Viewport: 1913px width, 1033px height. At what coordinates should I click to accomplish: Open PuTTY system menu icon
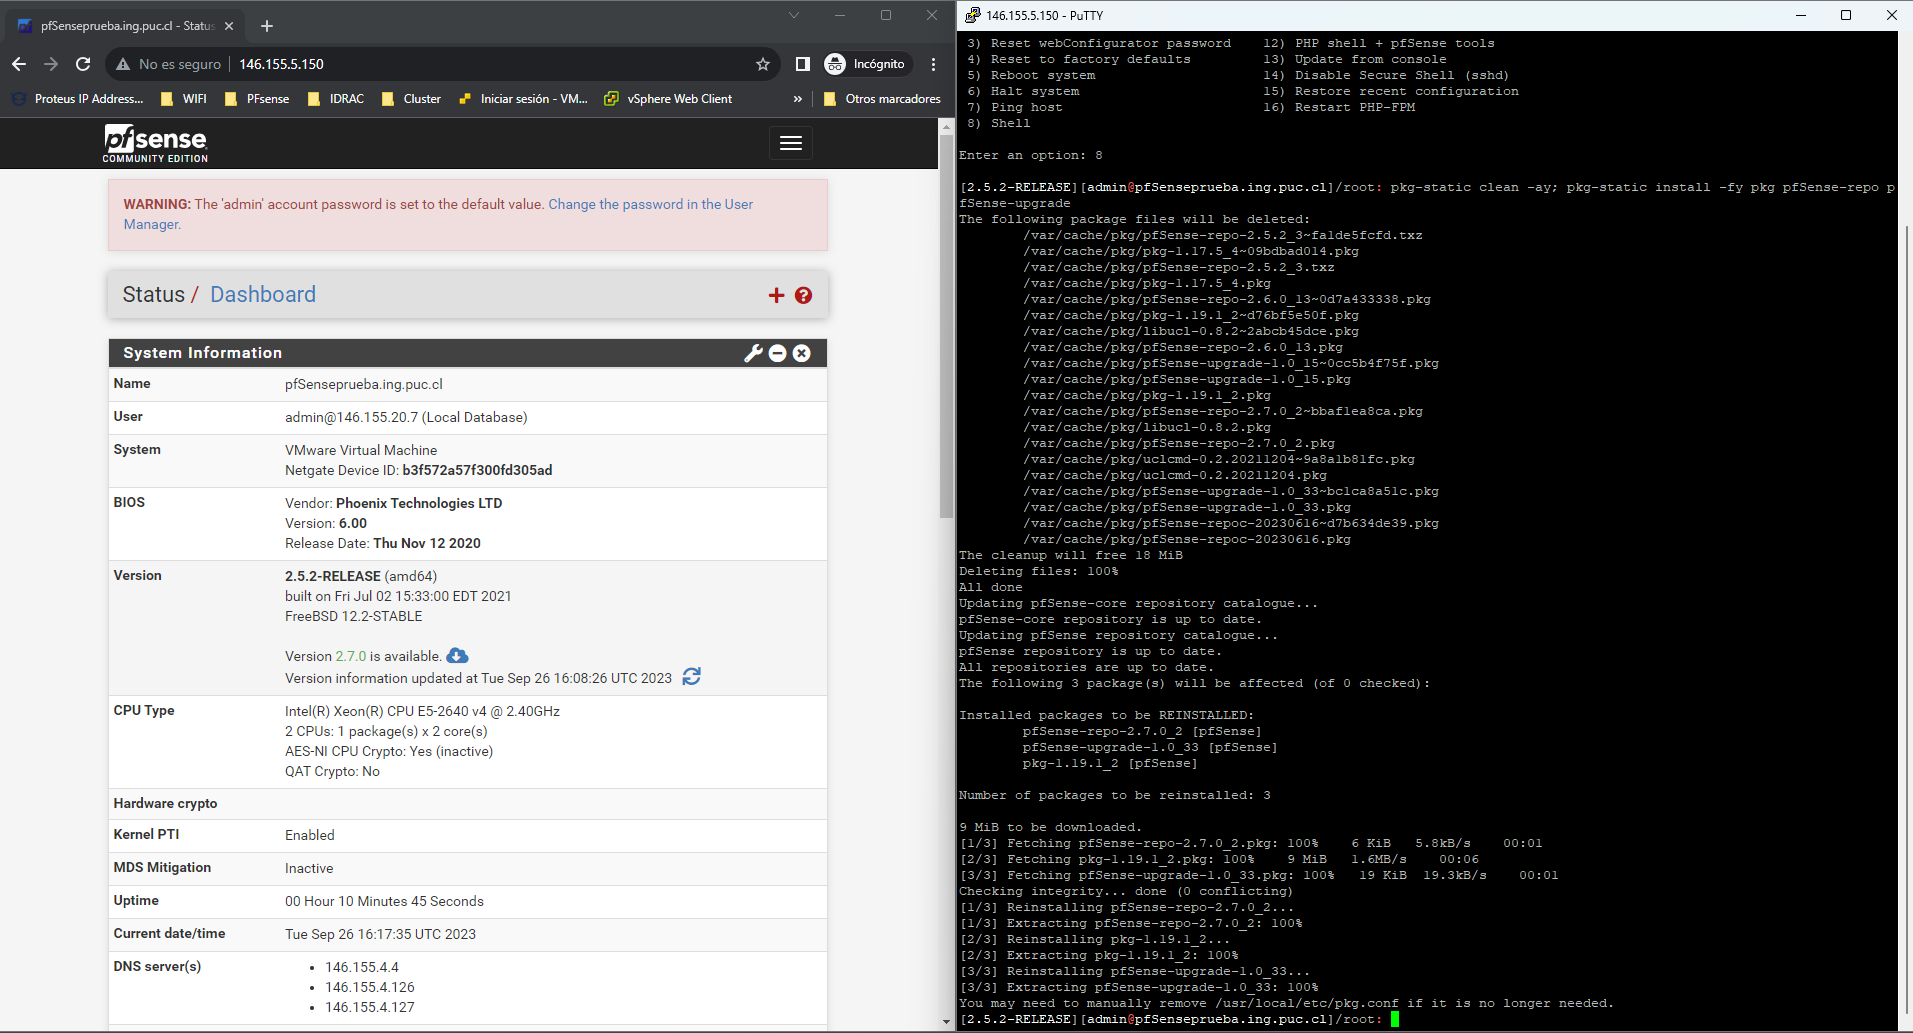pos(971,15)
